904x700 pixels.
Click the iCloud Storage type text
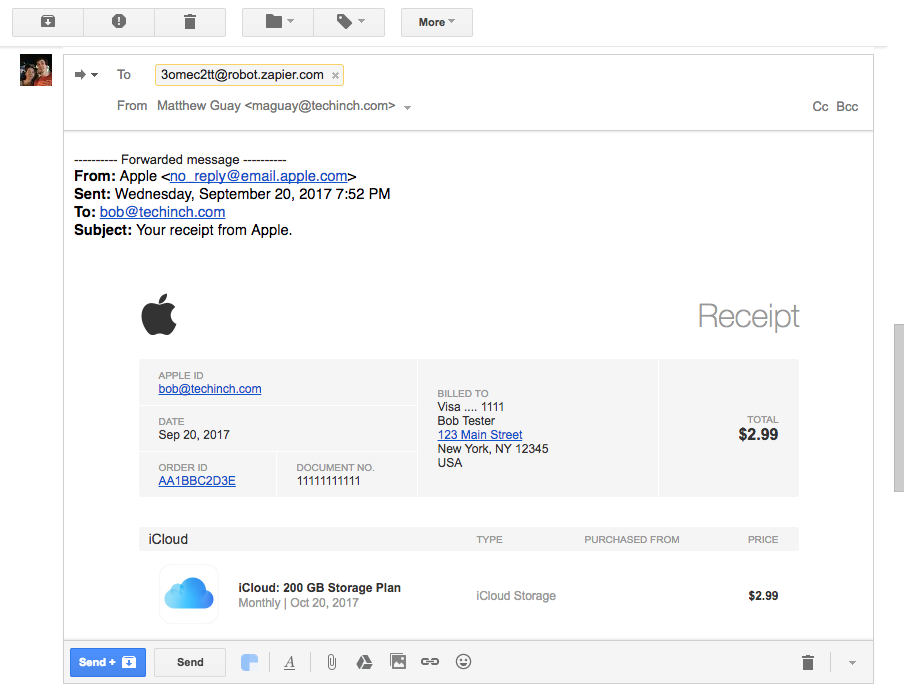click(516, 596)
